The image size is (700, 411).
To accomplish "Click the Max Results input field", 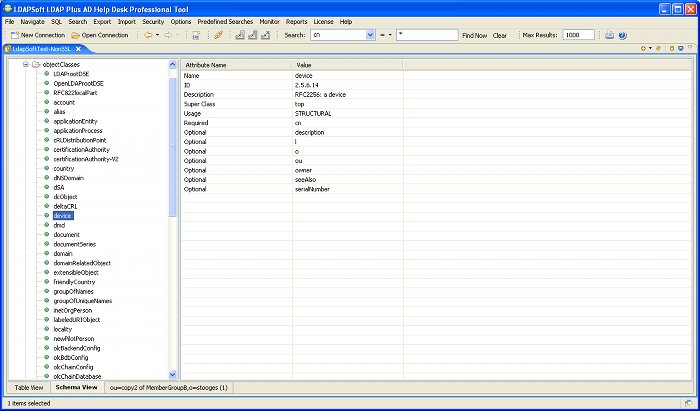I will [x=578, y=35].
